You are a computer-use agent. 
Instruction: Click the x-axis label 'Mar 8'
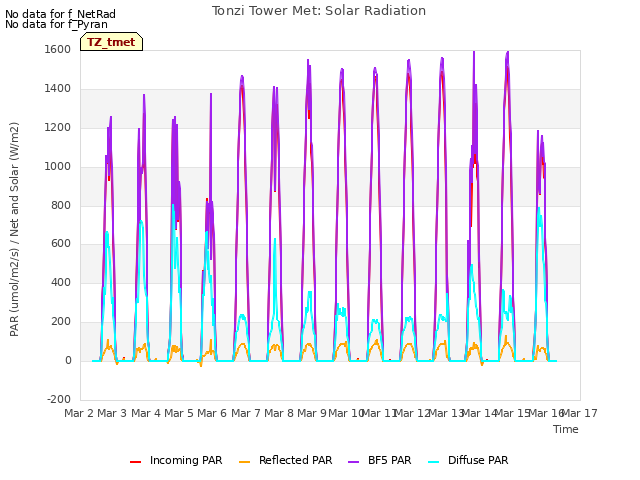(x=279, y=413)
